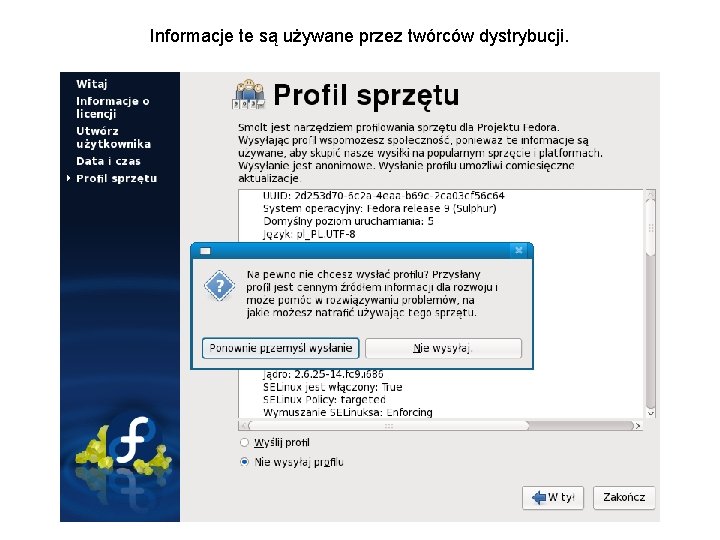Open 'Witaj' step in sidebar
This screenshot has width=720, height=540.
tap(92, 84)
